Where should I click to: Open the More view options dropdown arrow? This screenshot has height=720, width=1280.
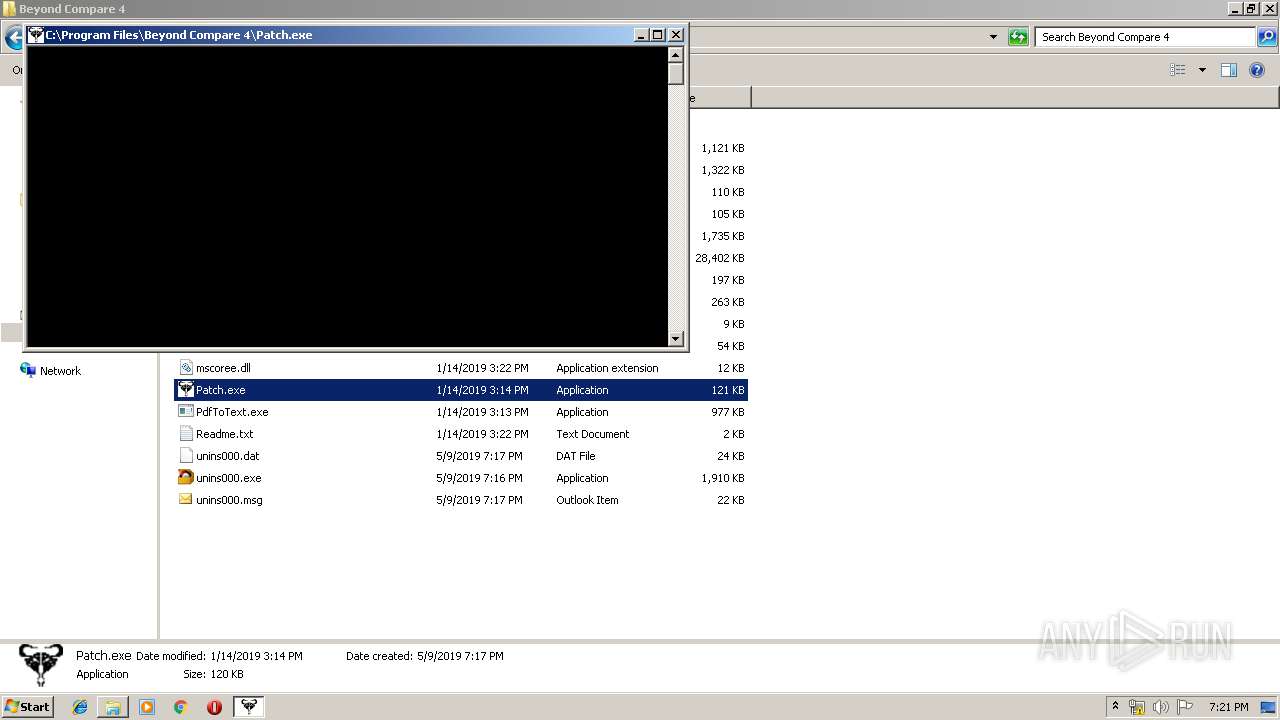pyautogui.click(x=1202, y=70)
